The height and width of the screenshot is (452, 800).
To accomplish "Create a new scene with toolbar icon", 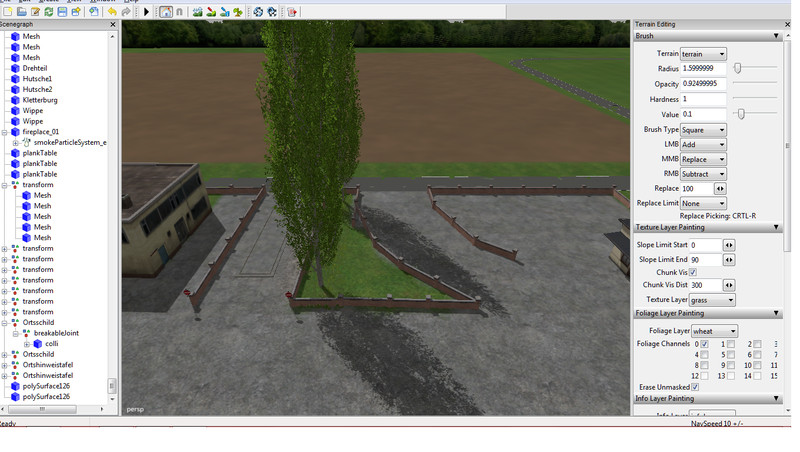I will pos(8,11).
